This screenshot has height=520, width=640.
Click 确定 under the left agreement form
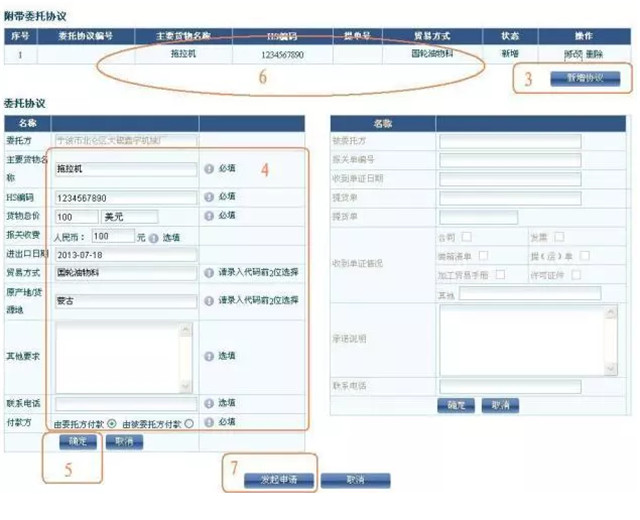pyautogui.click(x=77, y=441)
